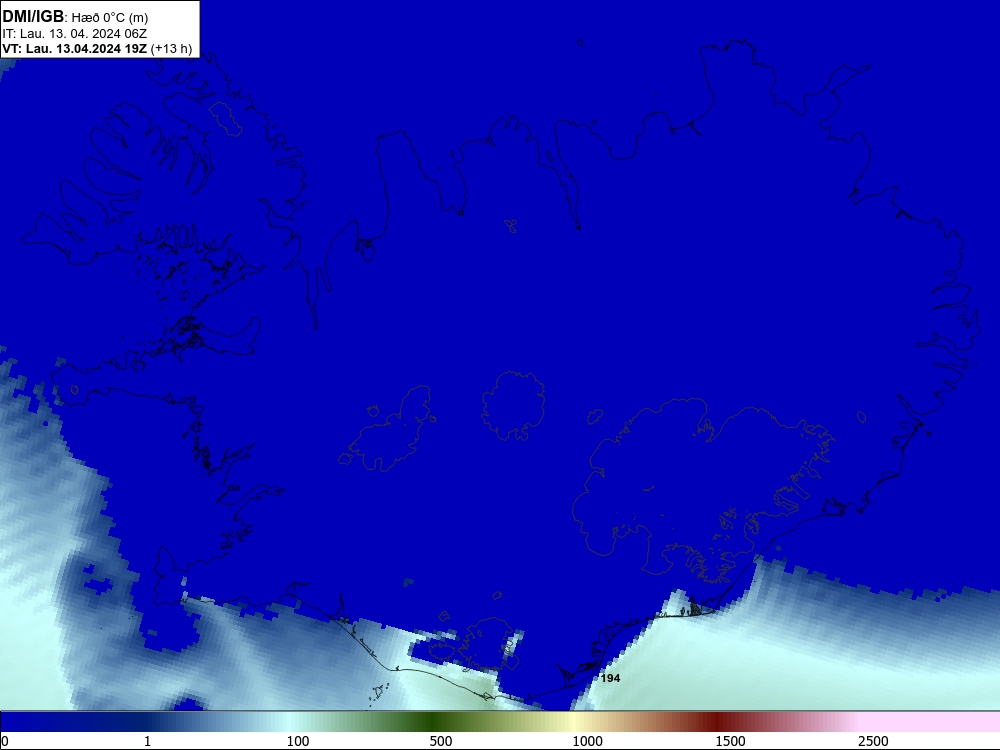Click the legend label 500

[441, 741]
